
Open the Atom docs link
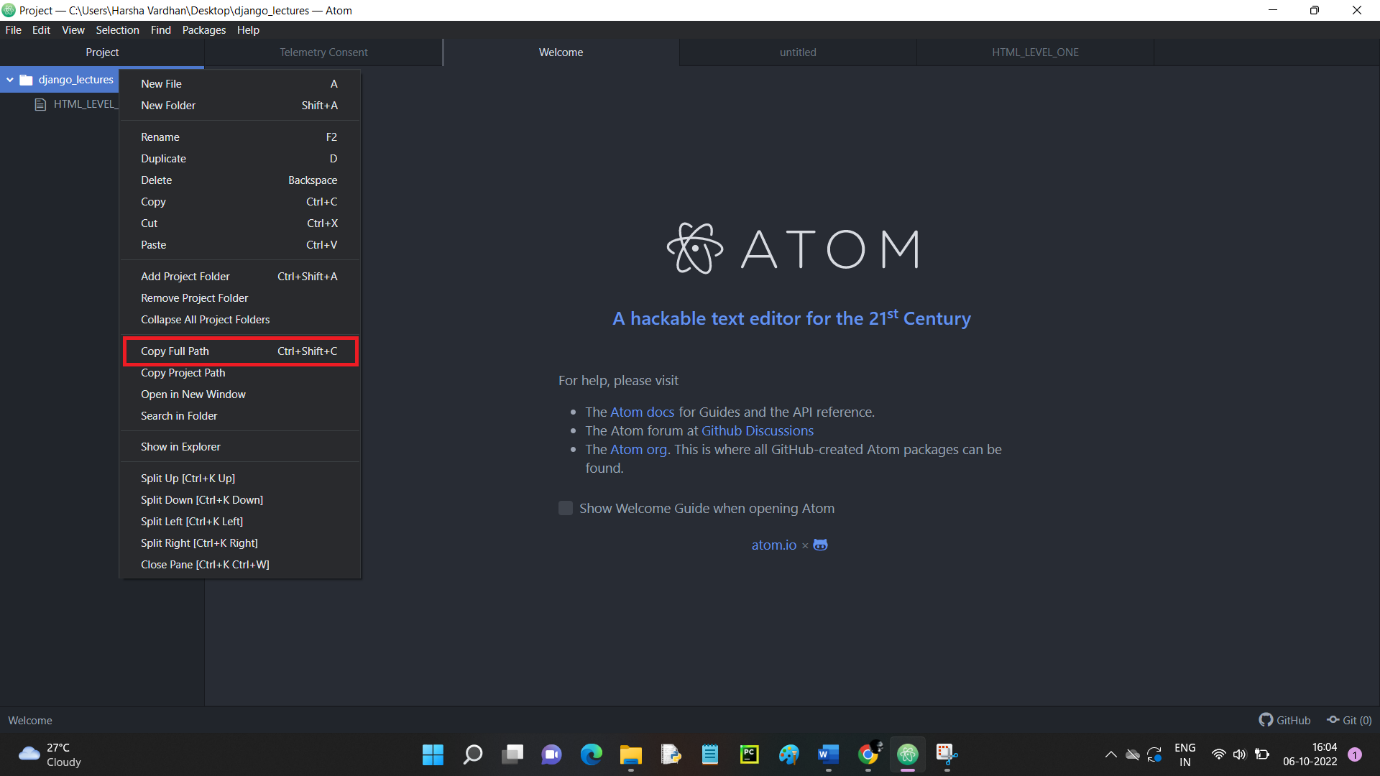tap(642, 412)
